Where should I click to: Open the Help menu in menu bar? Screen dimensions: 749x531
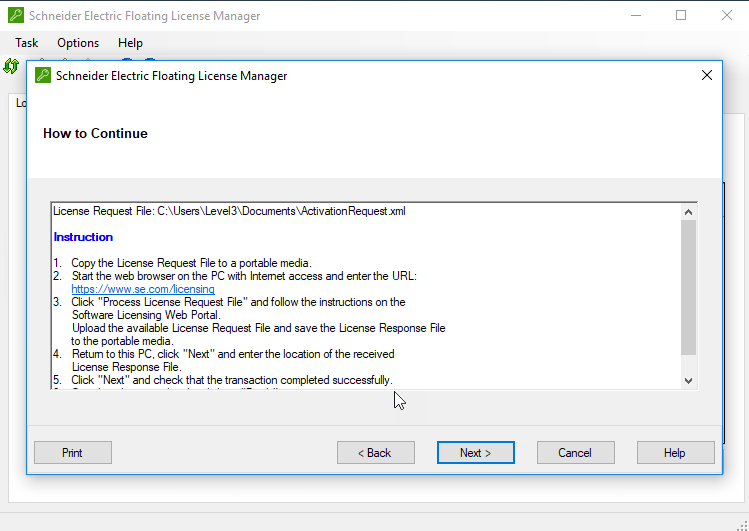pyautogui.click(x=130, y=43)
